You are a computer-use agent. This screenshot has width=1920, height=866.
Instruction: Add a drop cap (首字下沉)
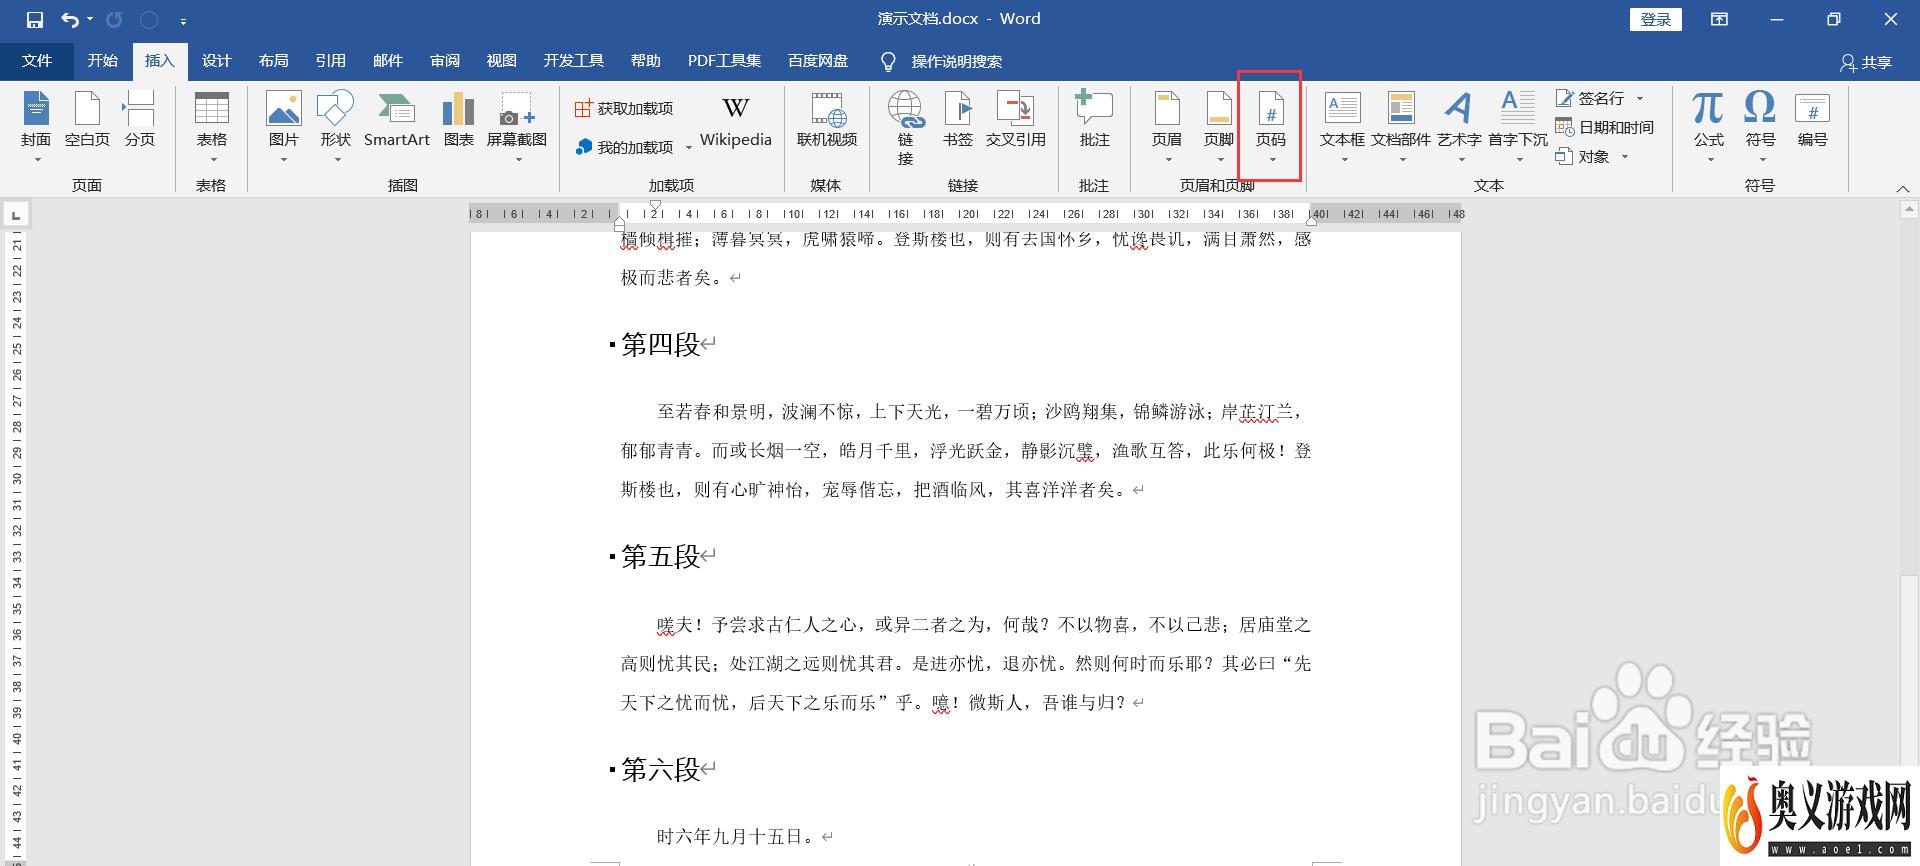pyautogui.click(x=1518, y=127)
